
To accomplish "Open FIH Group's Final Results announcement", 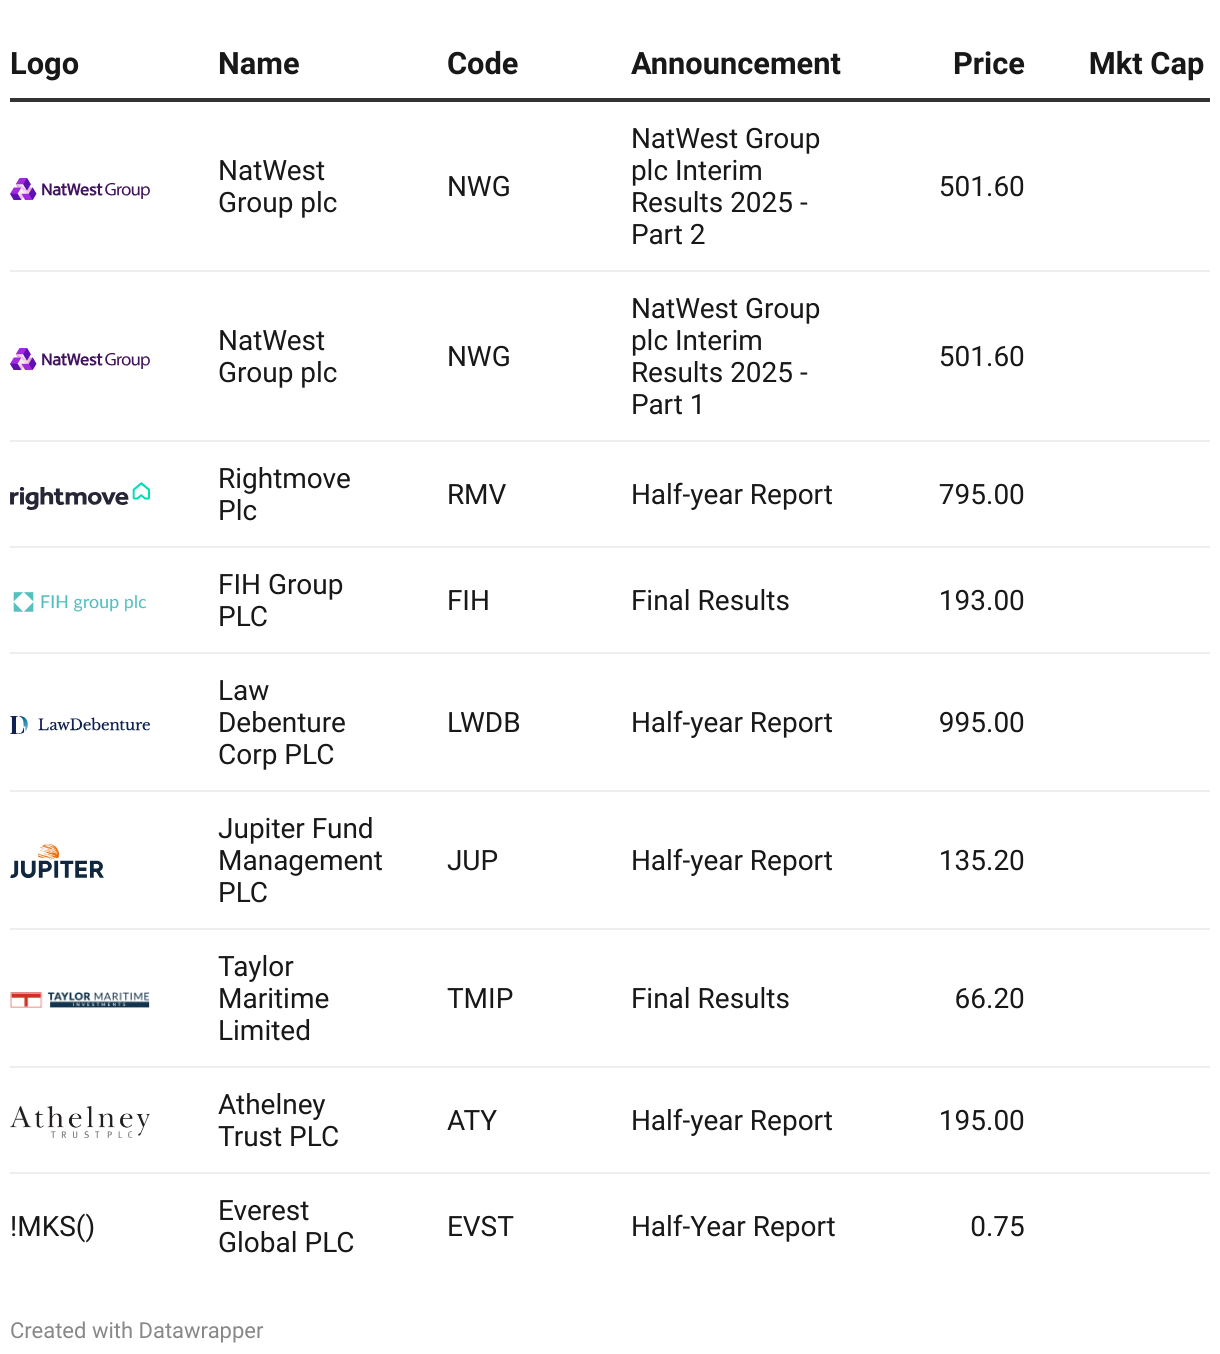I will click(710, 601).
